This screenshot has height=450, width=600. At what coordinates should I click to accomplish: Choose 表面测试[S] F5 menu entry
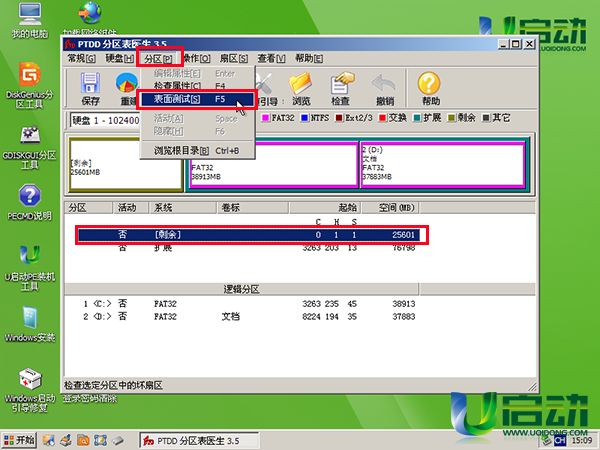click(197, 99)
